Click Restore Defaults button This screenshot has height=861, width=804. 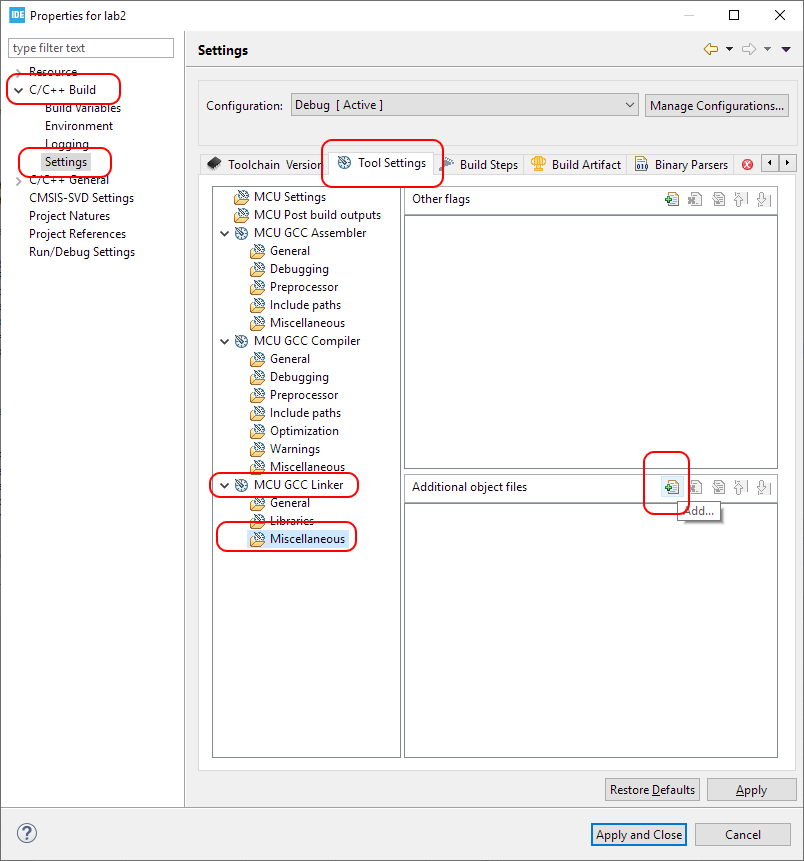[652, 790]
